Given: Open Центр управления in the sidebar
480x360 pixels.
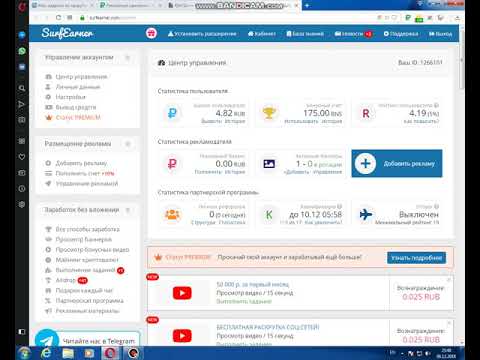Looking at the screenshot, I should tap(81, 77).
